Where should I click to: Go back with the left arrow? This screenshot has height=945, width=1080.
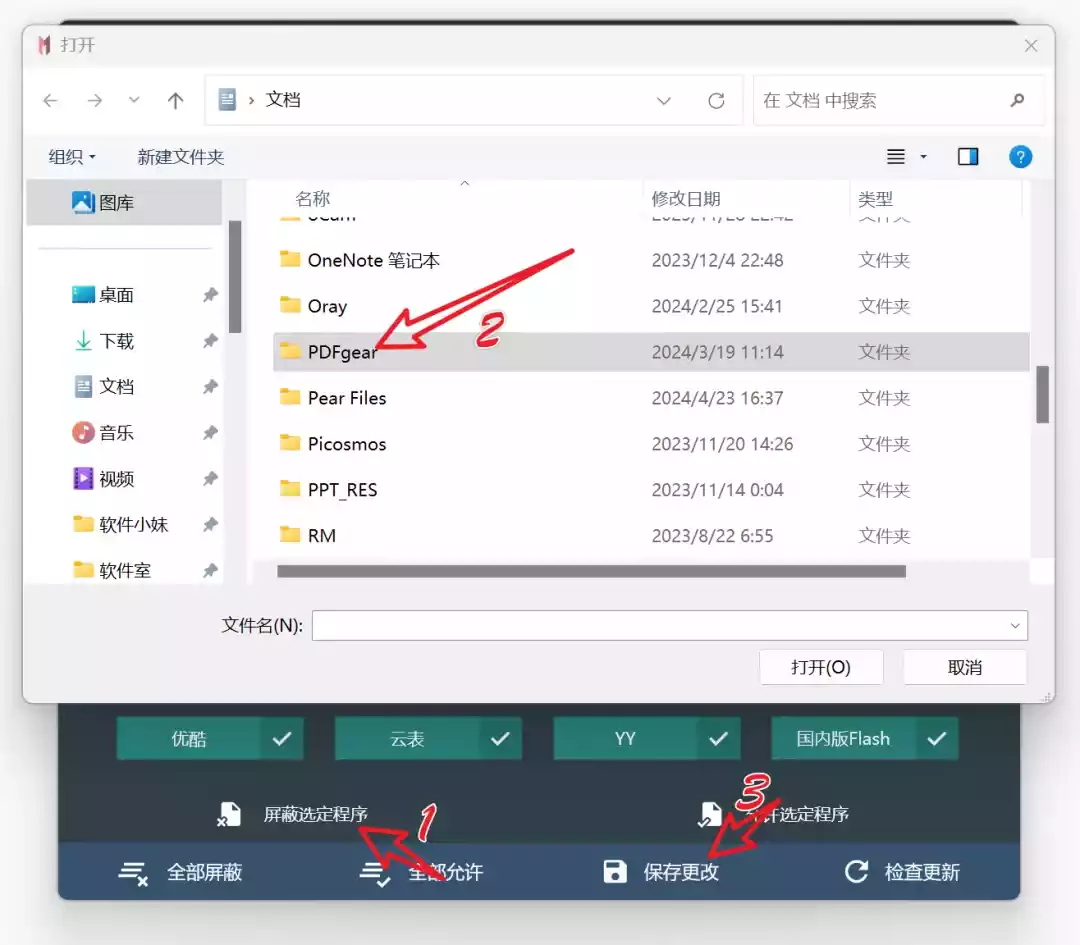click(50, 101)
